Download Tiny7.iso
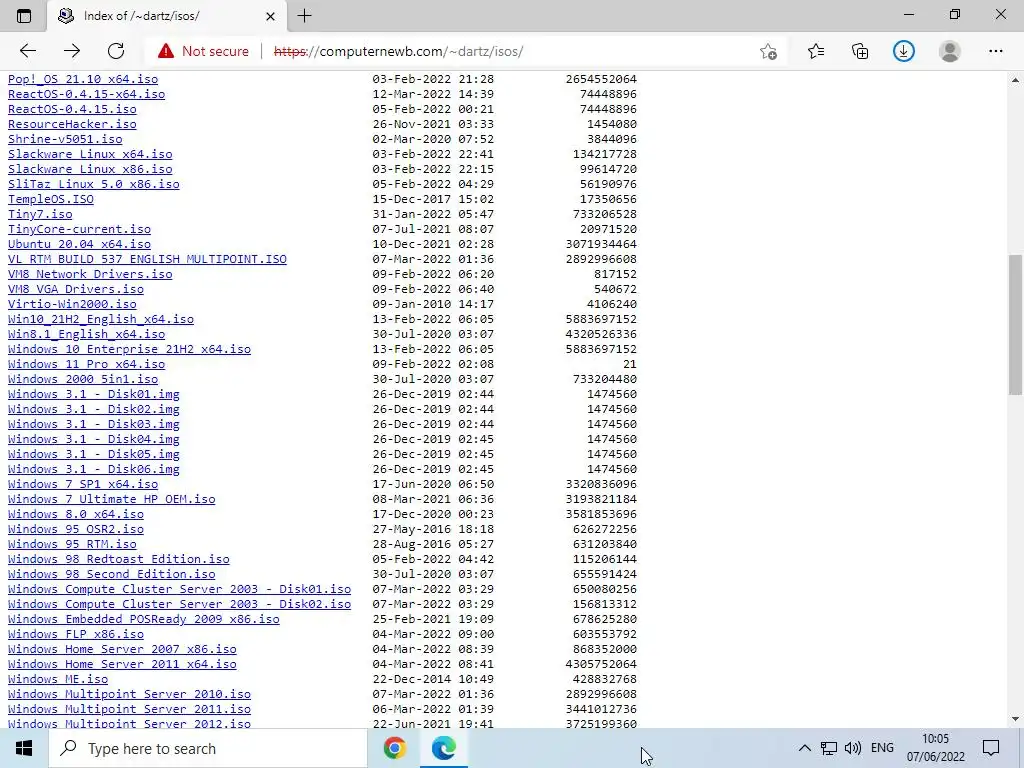The height and width of the screenshot is (768, 1024). coord(40,214)
